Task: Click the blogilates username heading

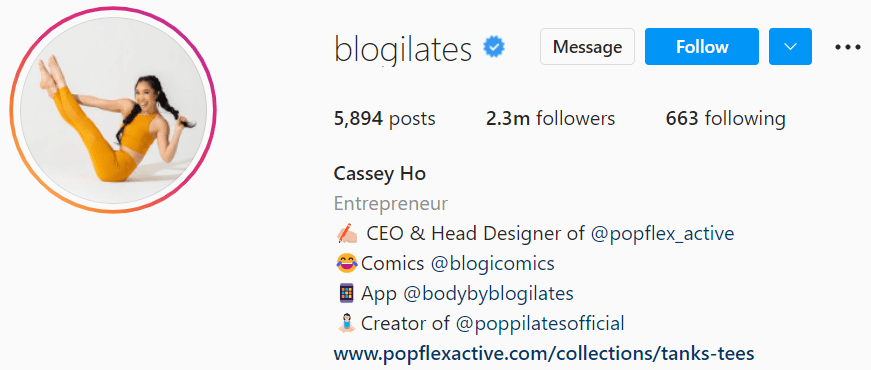Action: click(x=403, y=49)
